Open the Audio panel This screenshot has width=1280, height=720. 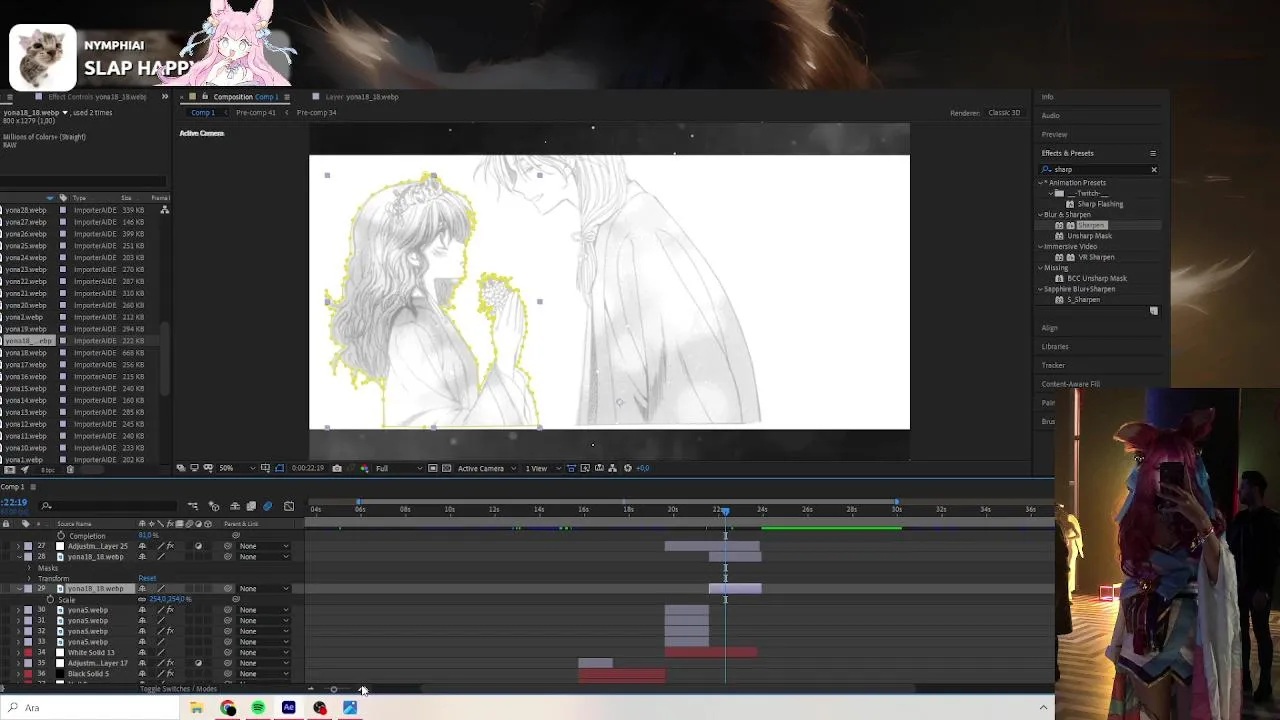pos(1050,115)
